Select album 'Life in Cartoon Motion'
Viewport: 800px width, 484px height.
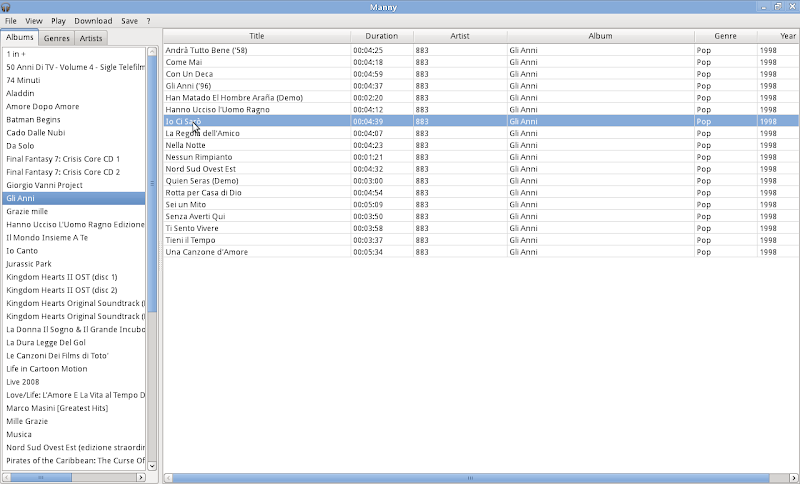(74, 369)
